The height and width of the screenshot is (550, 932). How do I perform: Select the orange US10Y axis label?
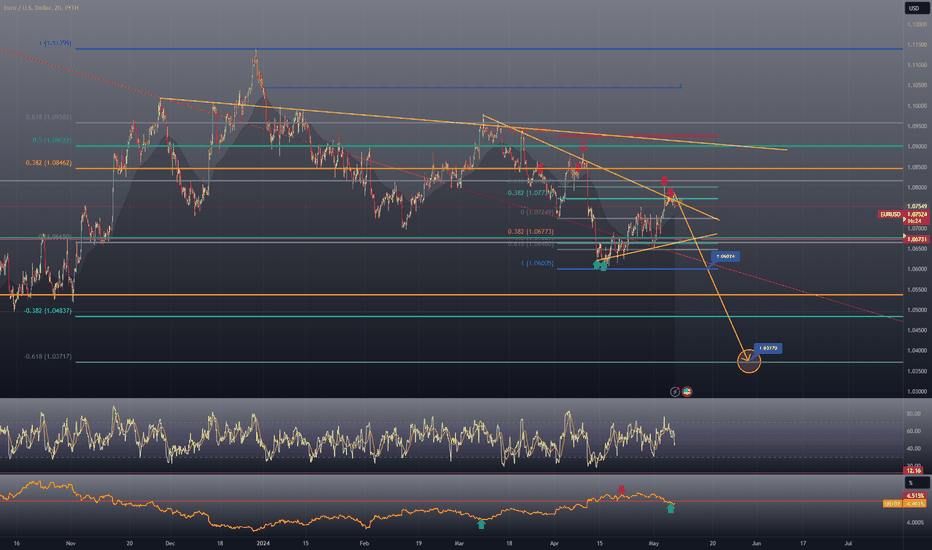(x=892, y=504)
